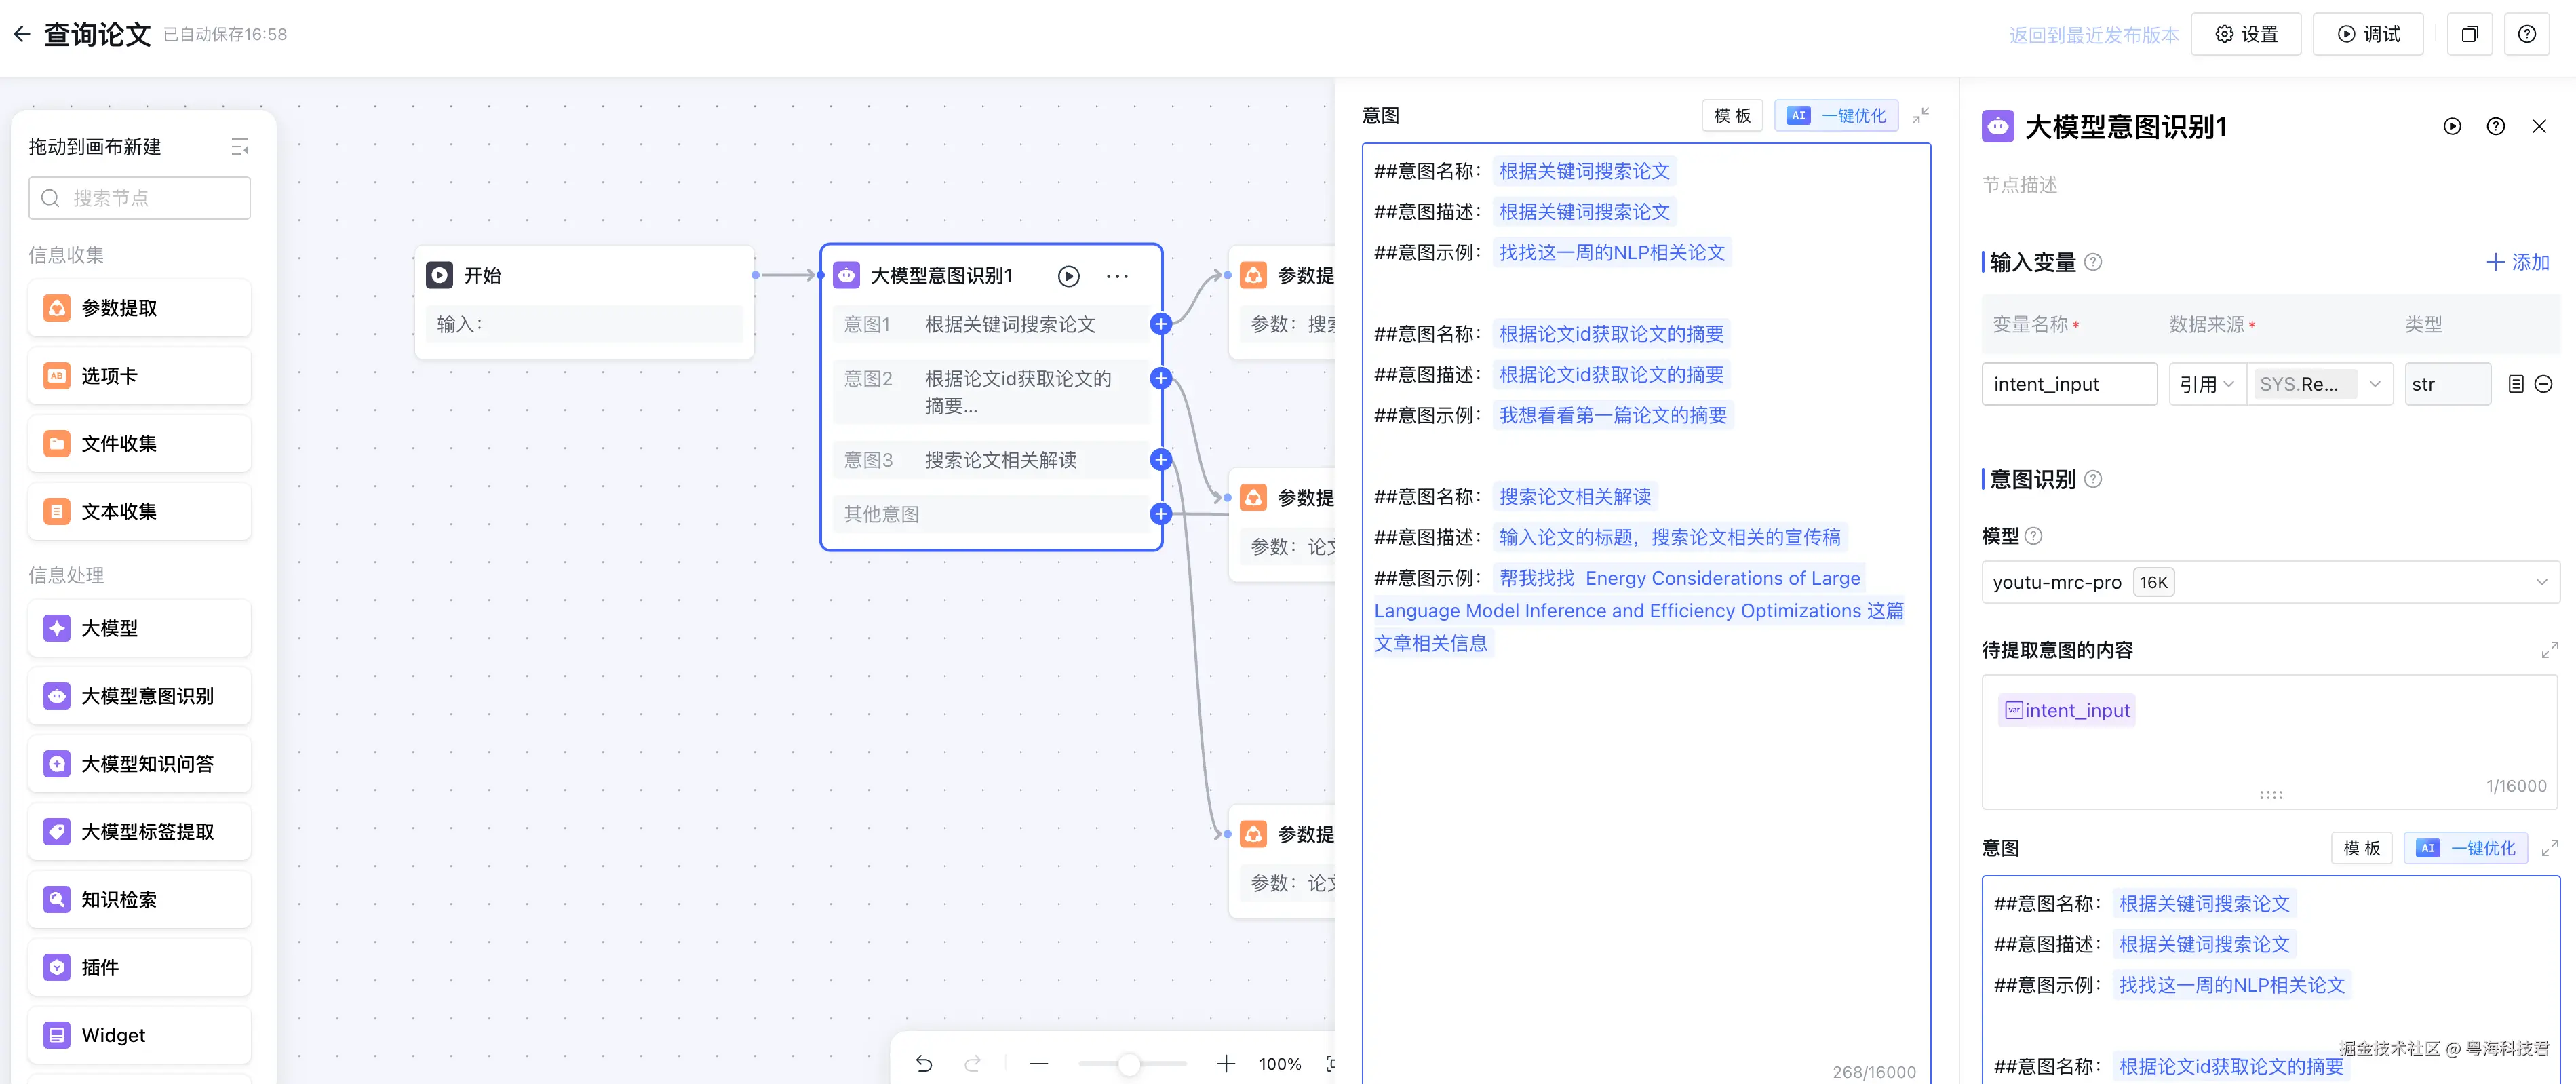The image size is (2576, 1084).
Task: Expand the 待提取意图的内容 editor
Action: click(x=2549, y=650)
